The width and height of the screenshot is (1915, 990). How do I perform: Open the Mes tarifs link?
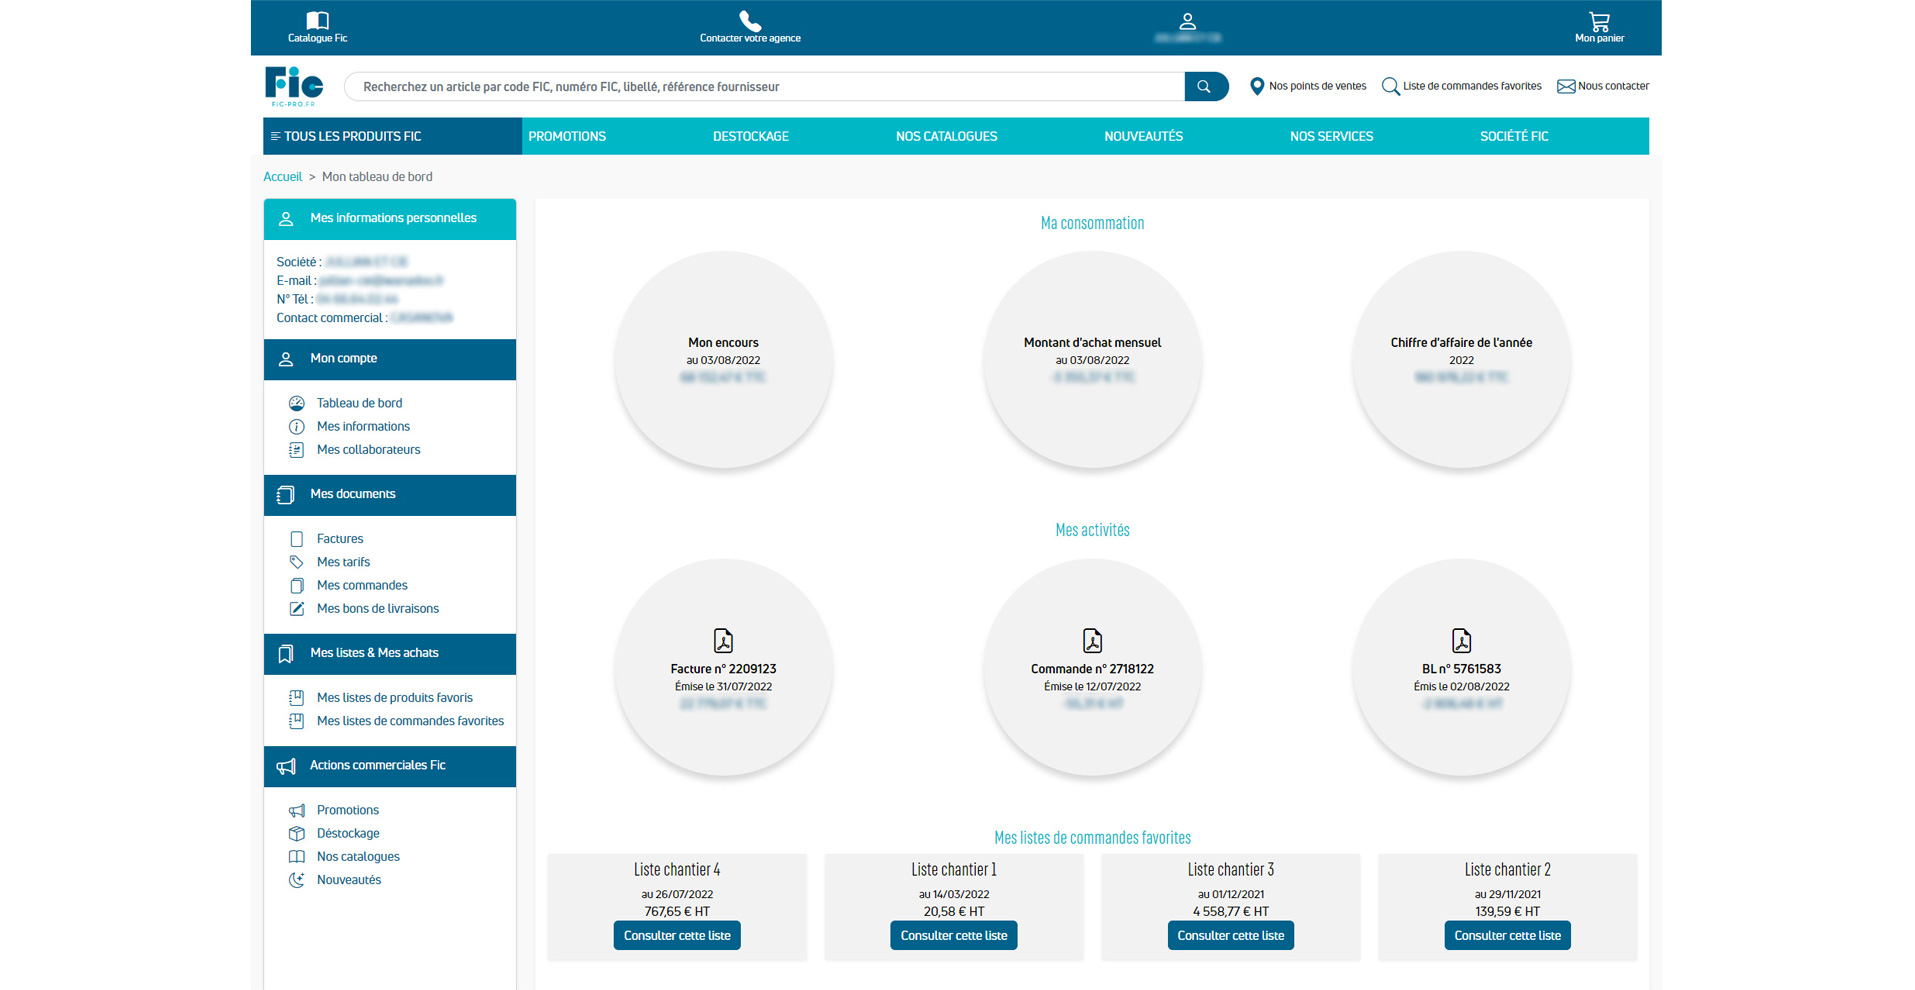(343, 562)
